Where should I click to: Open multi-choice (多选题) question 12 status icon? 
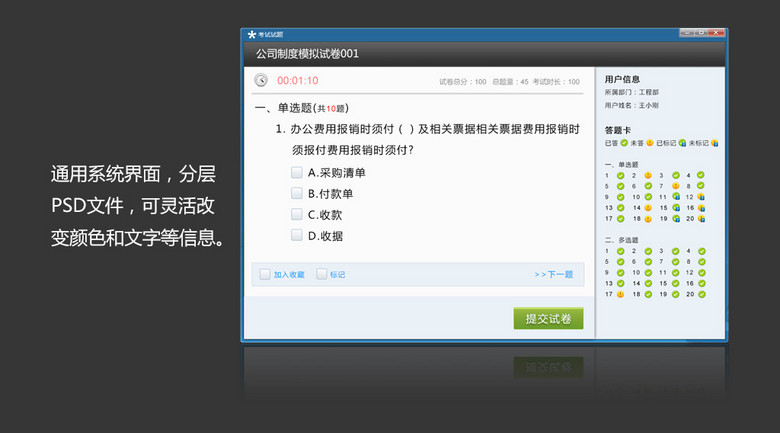[x=701, y=273]
